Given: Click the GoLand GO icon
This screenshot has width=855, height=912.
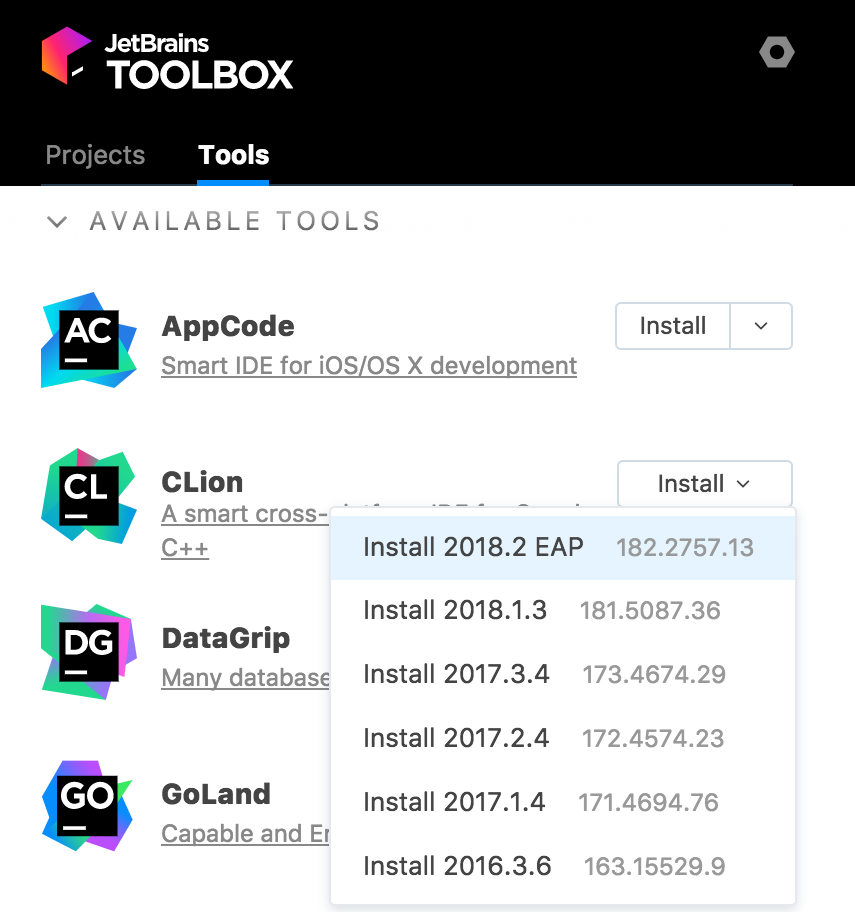Looking at the screenshot, I should click(88, 807).
